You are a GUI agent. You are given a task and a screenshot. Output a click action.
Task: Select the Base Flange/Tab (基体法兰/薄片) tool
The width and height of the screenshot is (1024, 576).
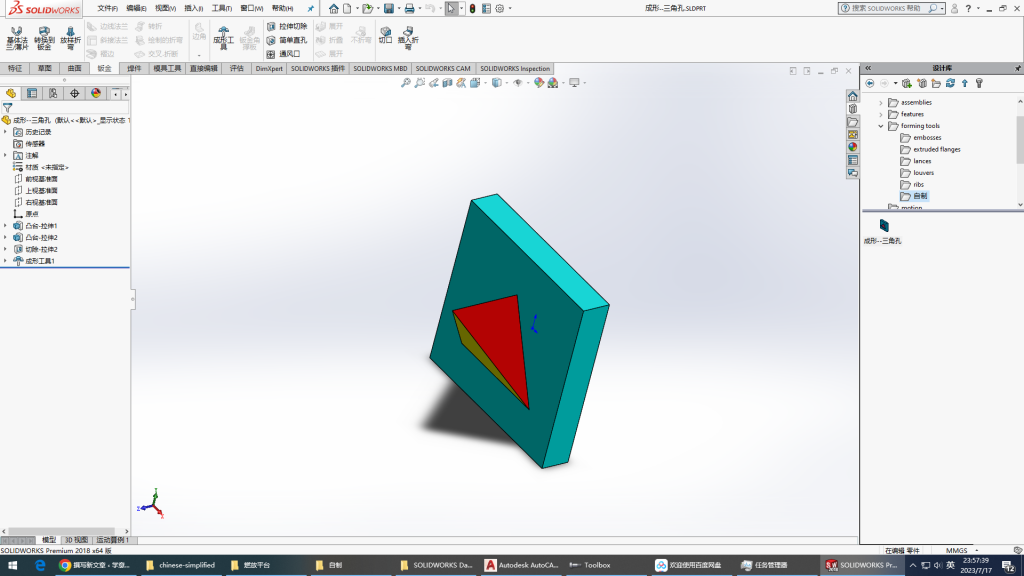[x=17, y=37]
